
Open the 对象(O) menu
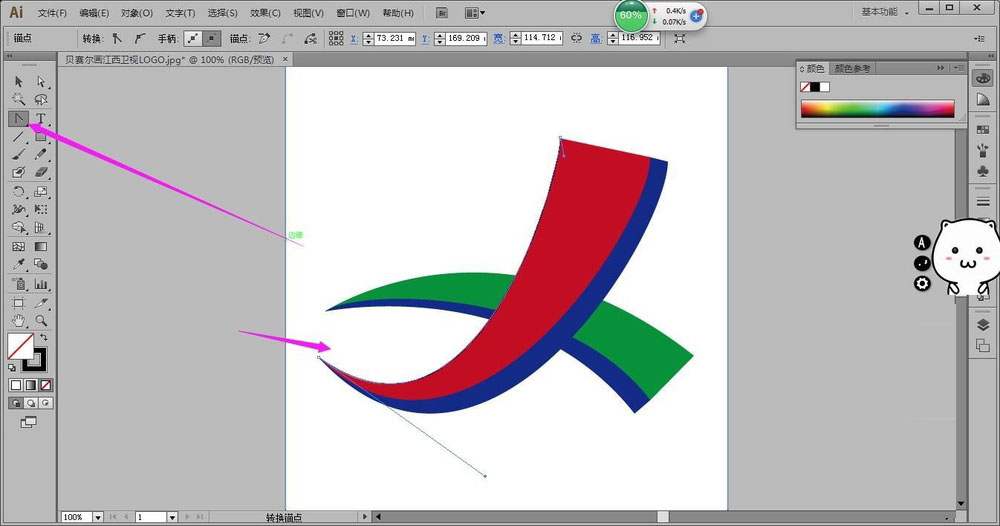coord(136,13)
